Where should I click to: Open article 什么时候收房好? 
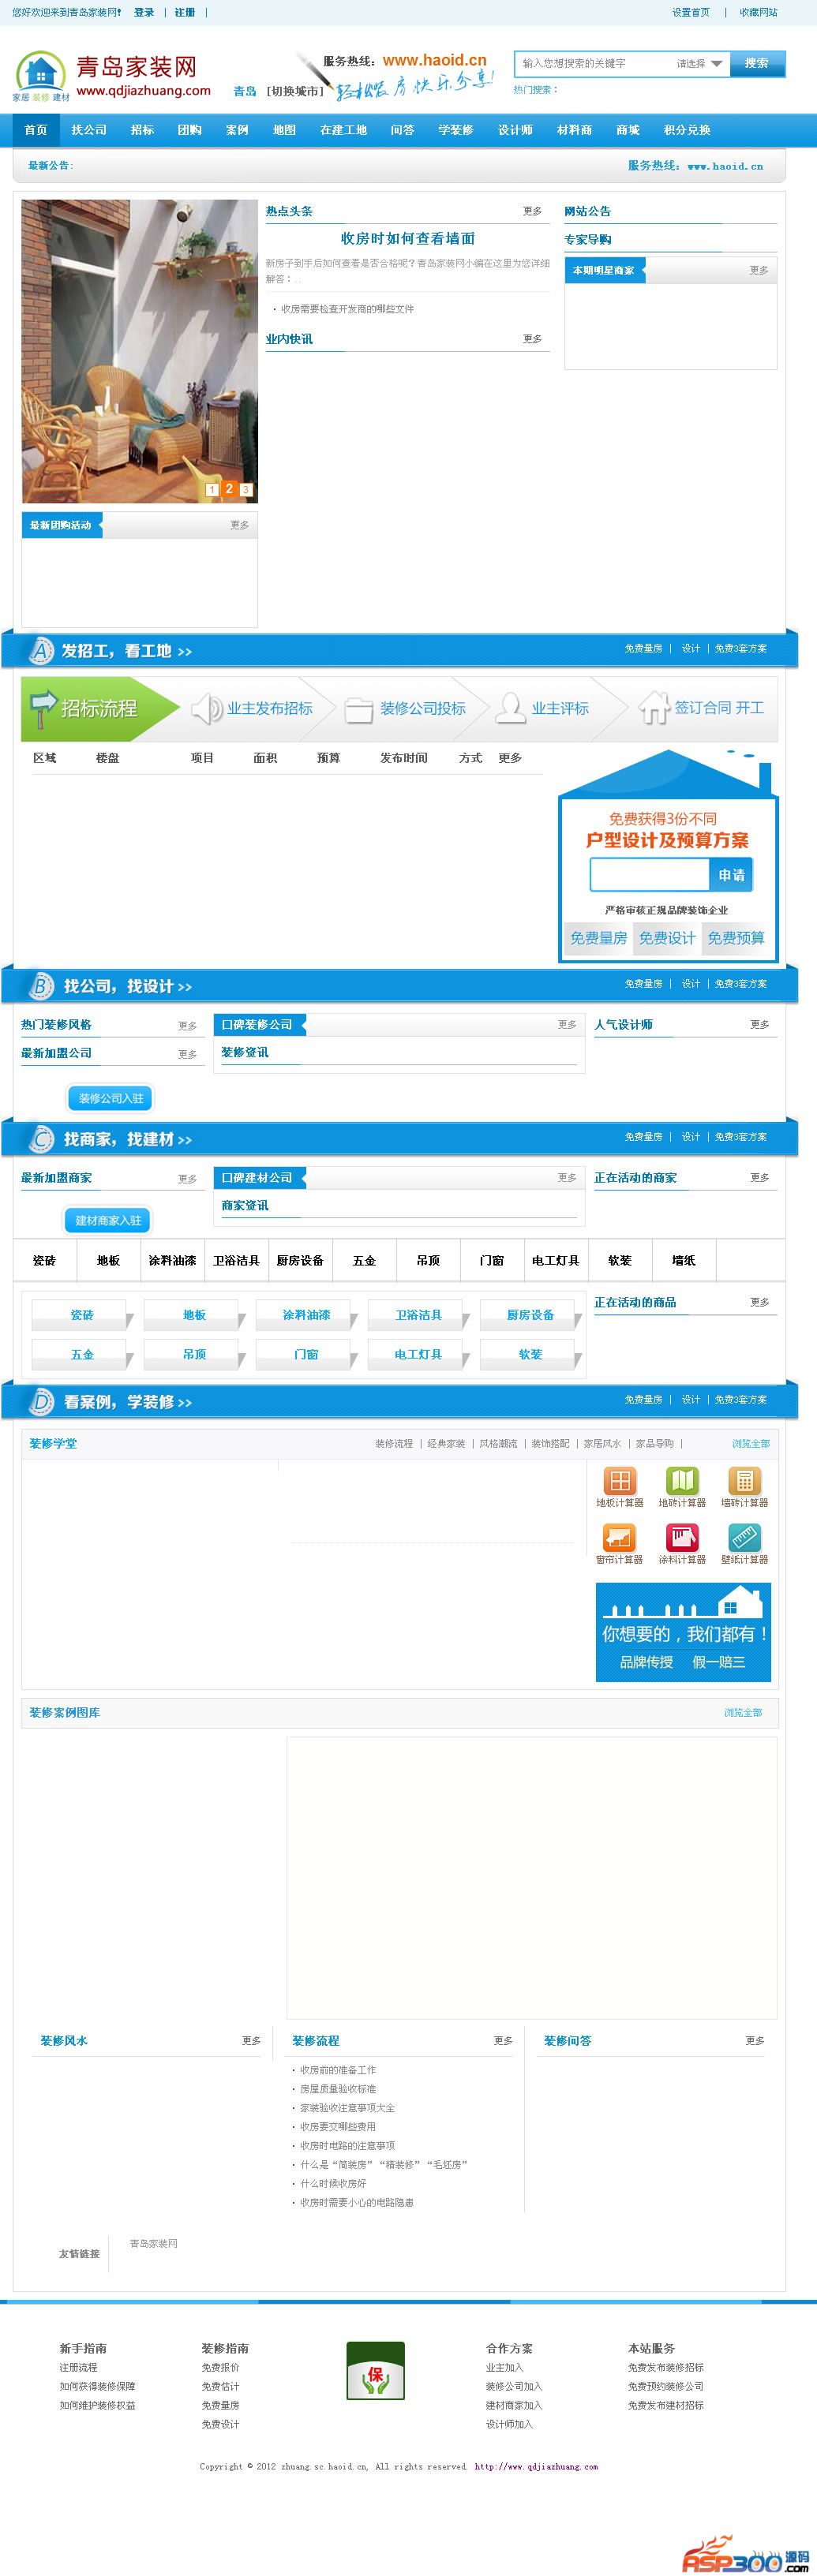point(333,2183)
